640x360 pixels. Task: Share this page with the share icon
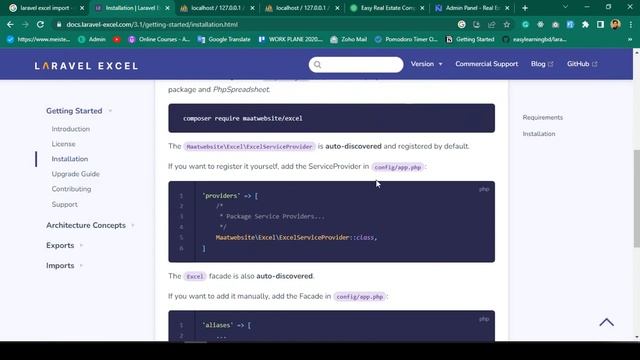coord(492,24)
